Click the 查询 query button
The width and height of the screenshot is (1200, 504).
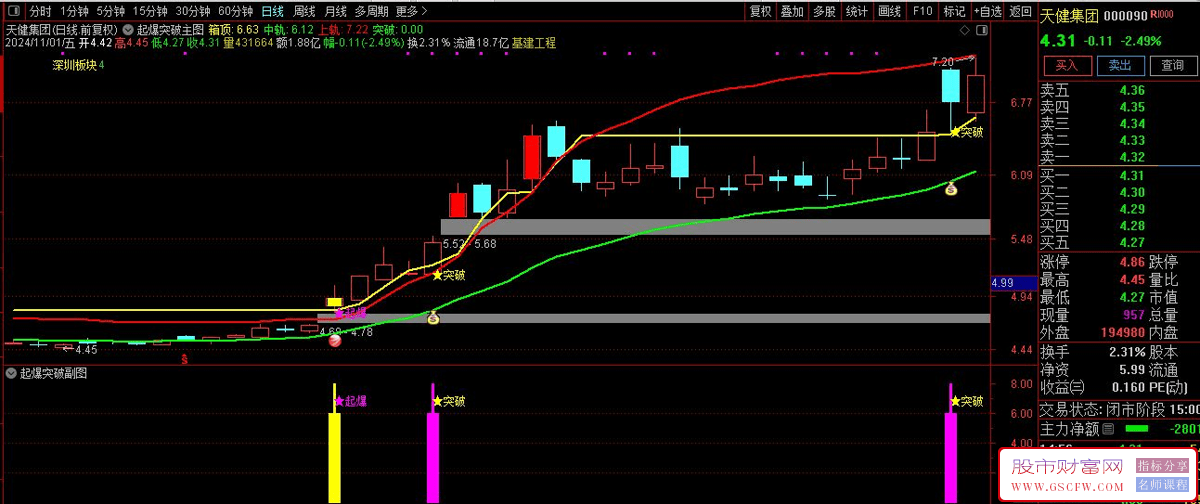pos(1172,66)
